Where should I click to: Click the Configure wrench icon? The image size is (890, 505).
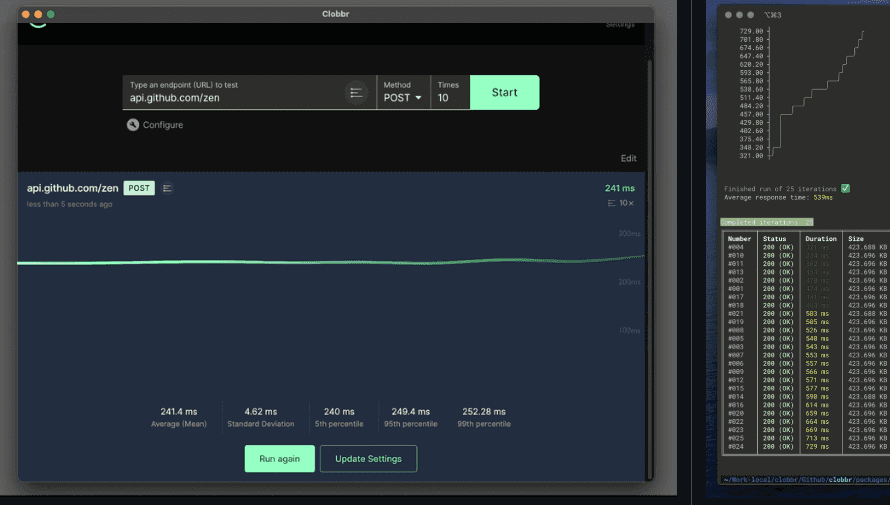[133, 125]
